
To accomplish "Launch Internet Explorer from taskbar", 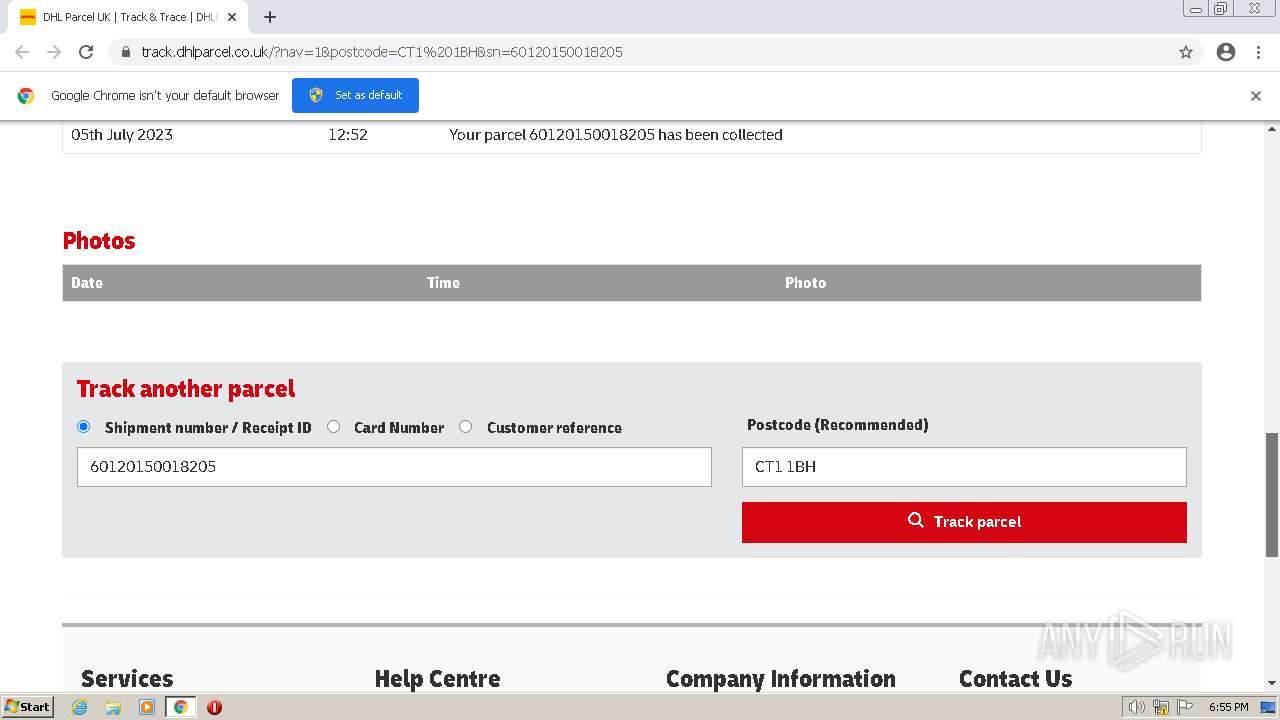I will click(80, 707).
